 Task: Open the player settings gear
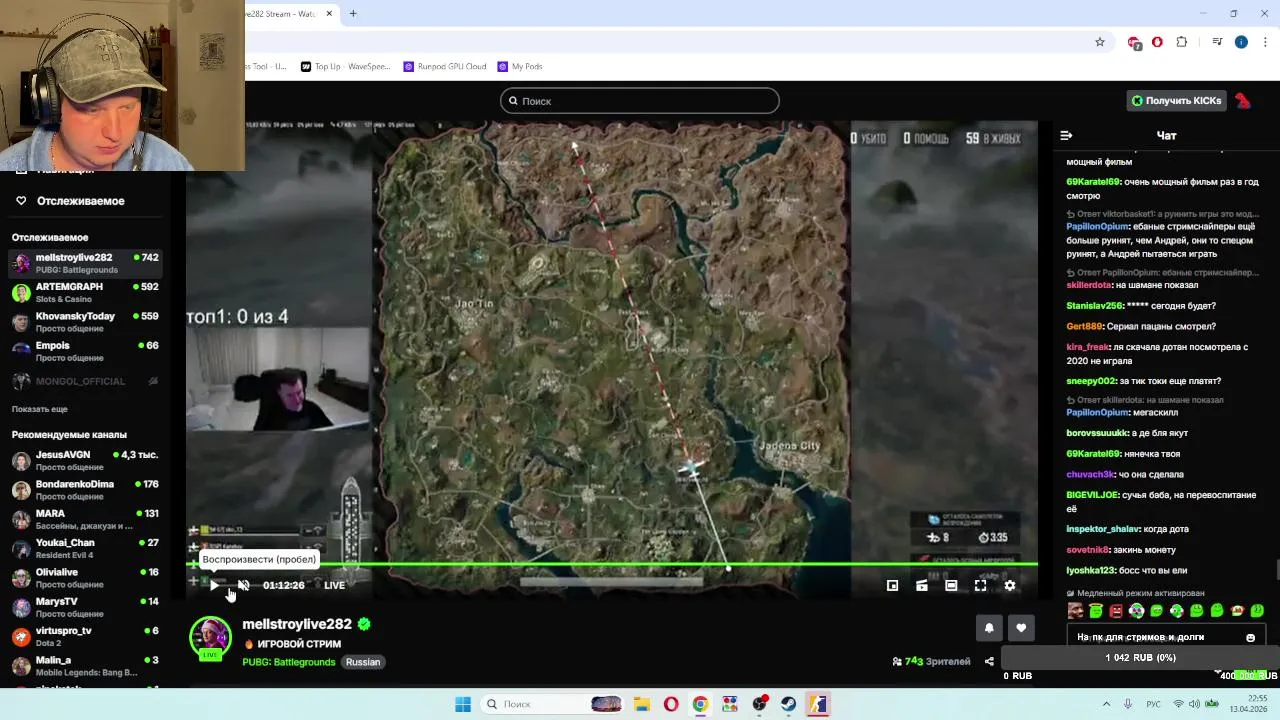tap(1009, 585)
